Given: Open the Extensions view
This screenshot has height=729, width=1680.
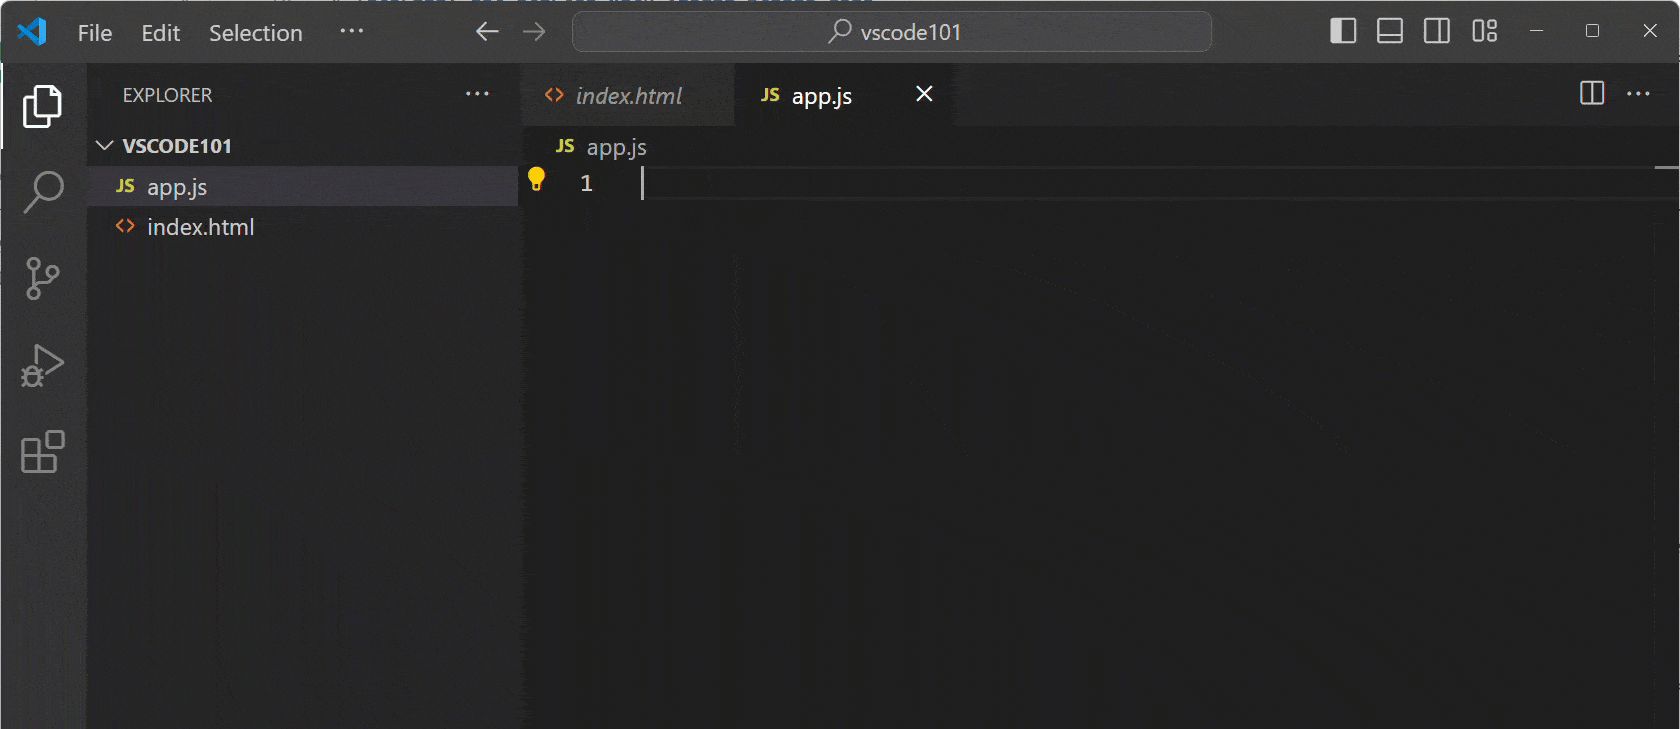Looking at the screenshot, I should tap(43, 452).
